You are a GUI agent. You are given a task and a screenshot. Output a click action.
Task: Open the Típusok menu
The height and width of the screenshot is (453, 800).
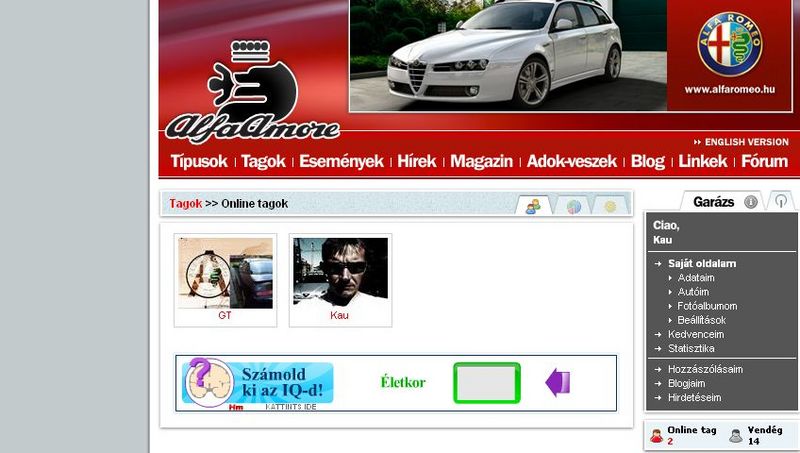[198, 161]
